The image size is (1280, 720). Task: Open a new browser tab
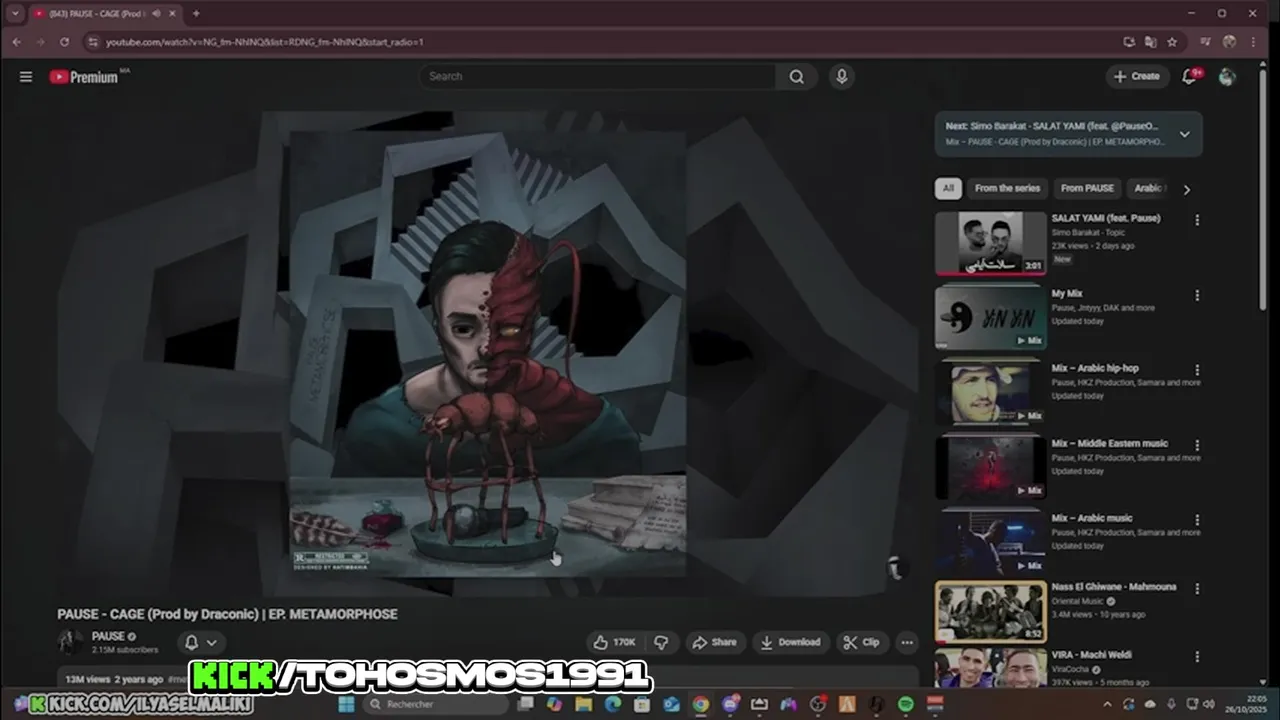(196, 14)
